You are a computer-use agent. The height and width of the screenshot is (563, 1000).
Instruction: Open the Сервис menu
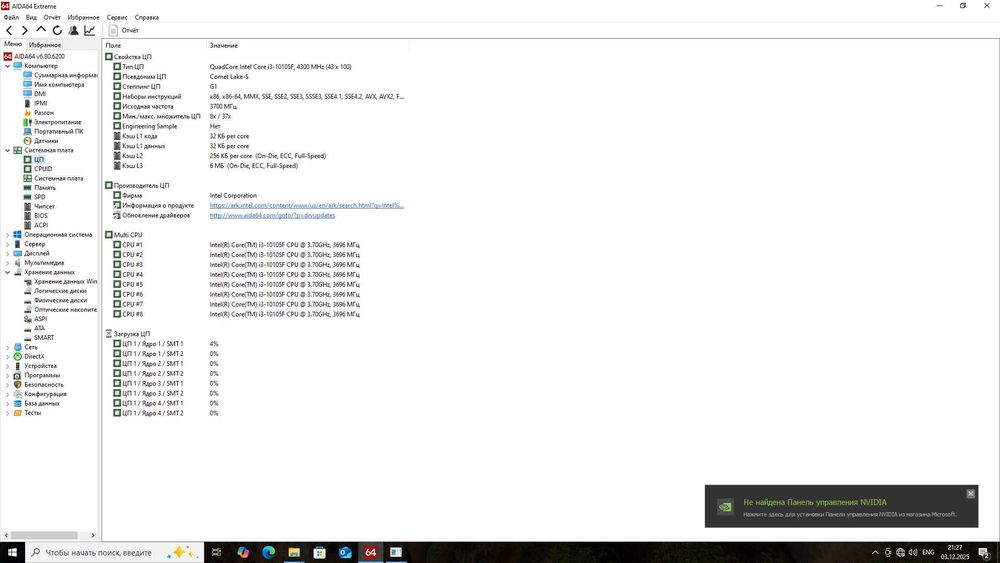point(117,17)
